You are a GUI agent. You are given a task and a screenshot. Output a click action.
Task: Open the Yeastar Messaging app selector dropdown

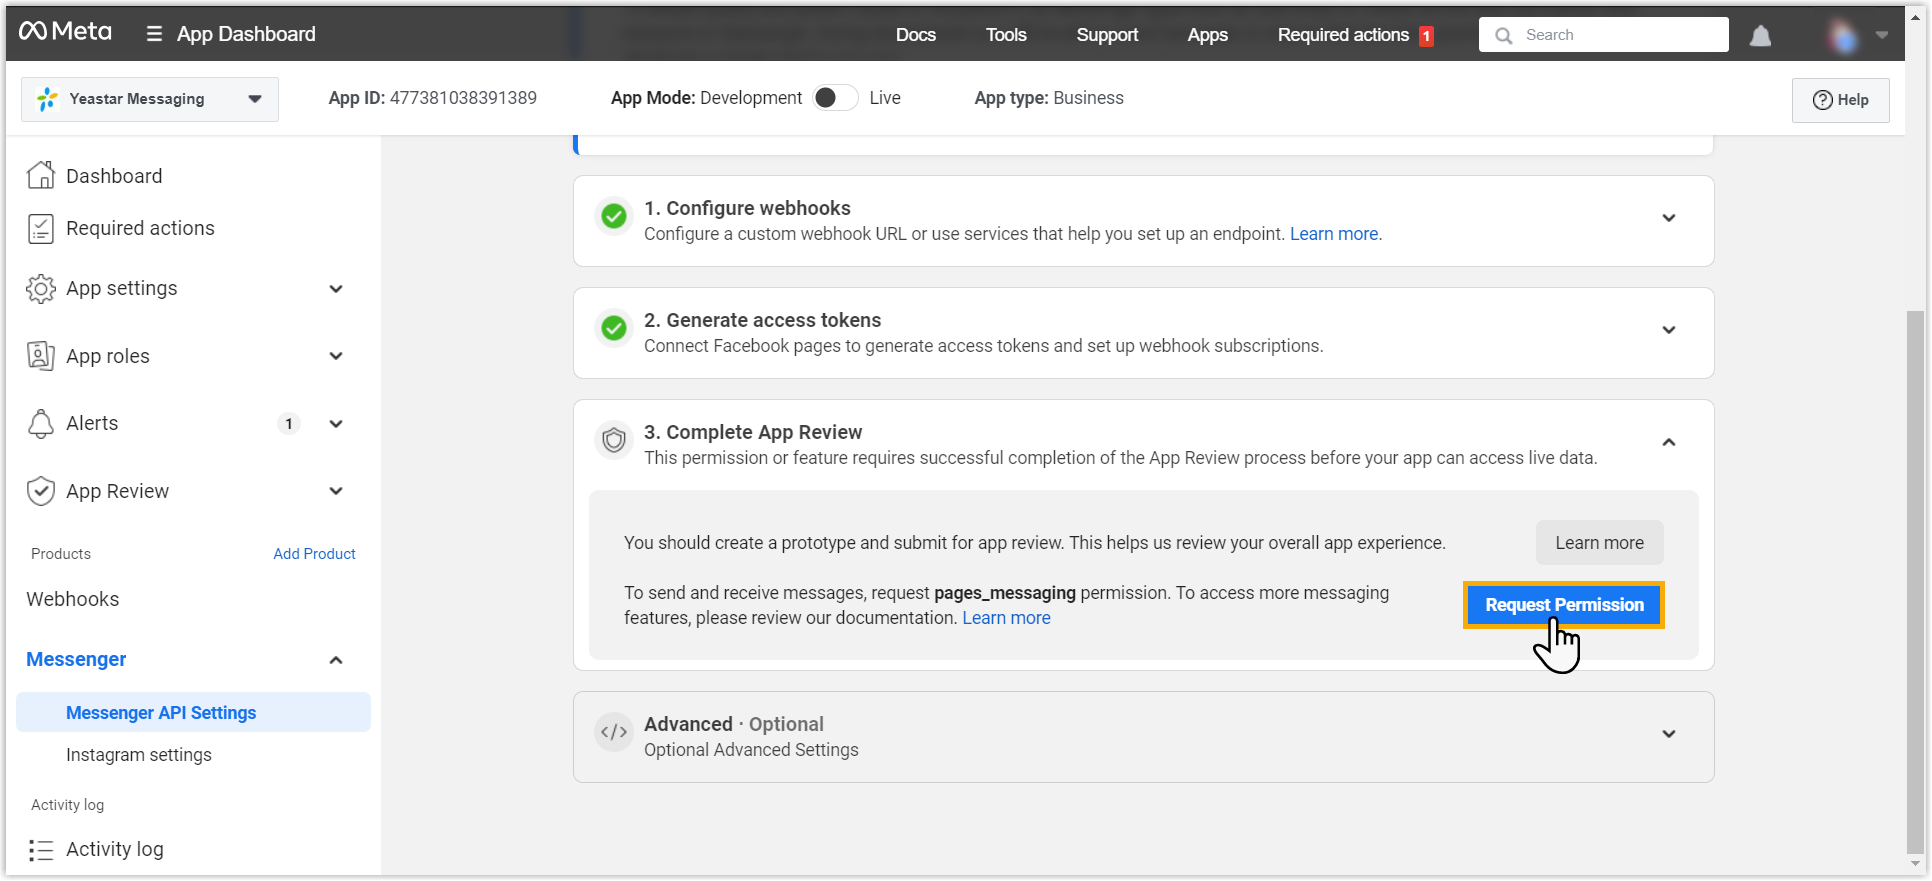150,99
